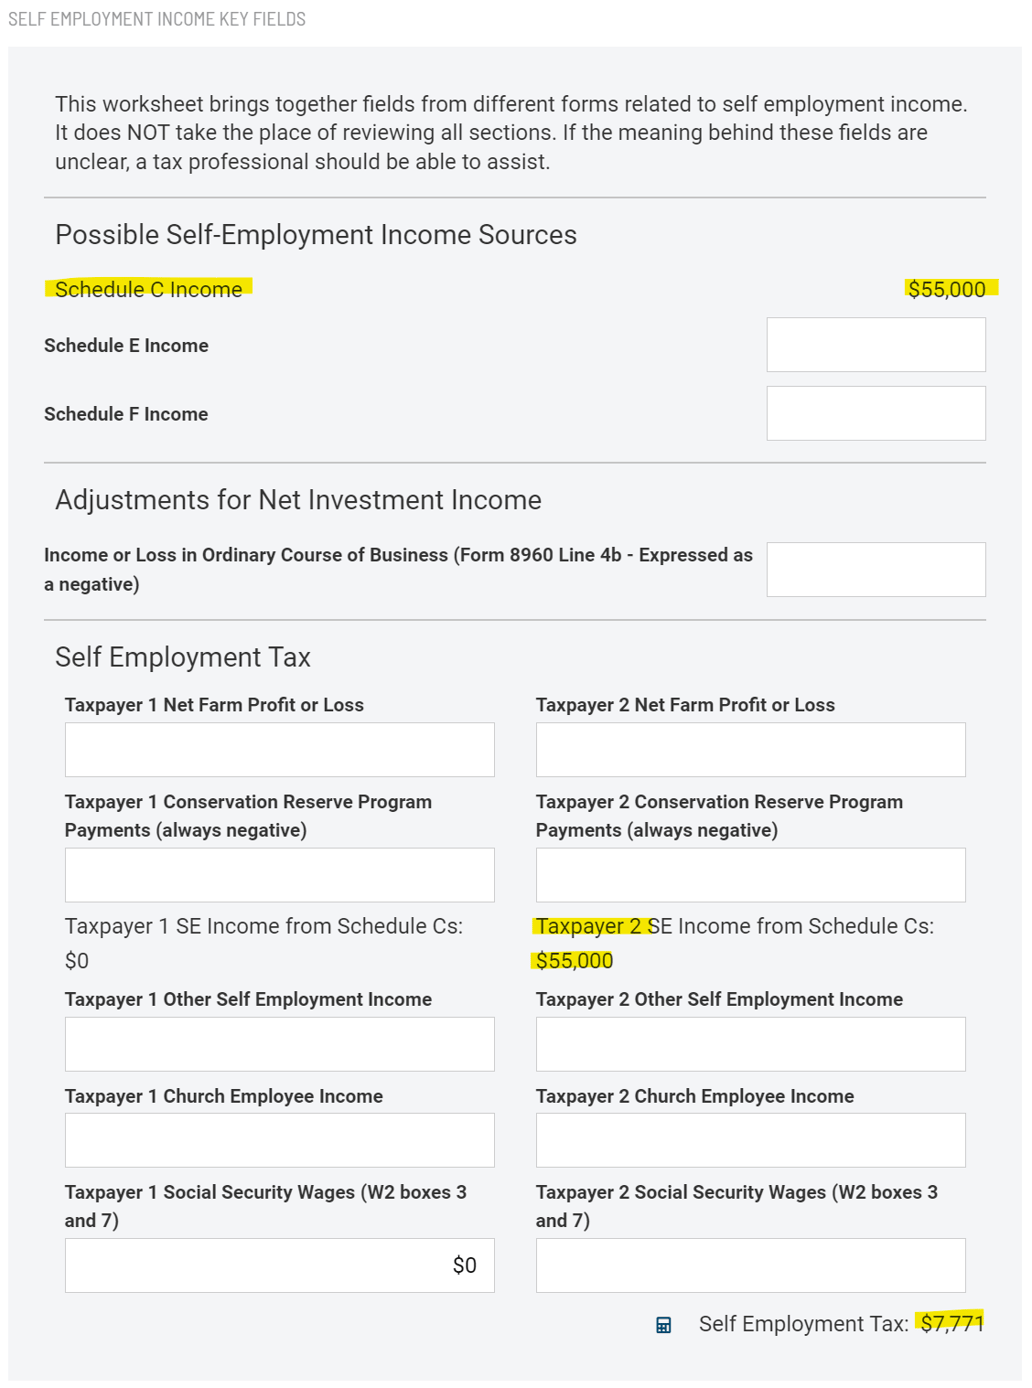Click Taxpayer 2 Conservation Reserve Program Payments field

pos(749,874)
